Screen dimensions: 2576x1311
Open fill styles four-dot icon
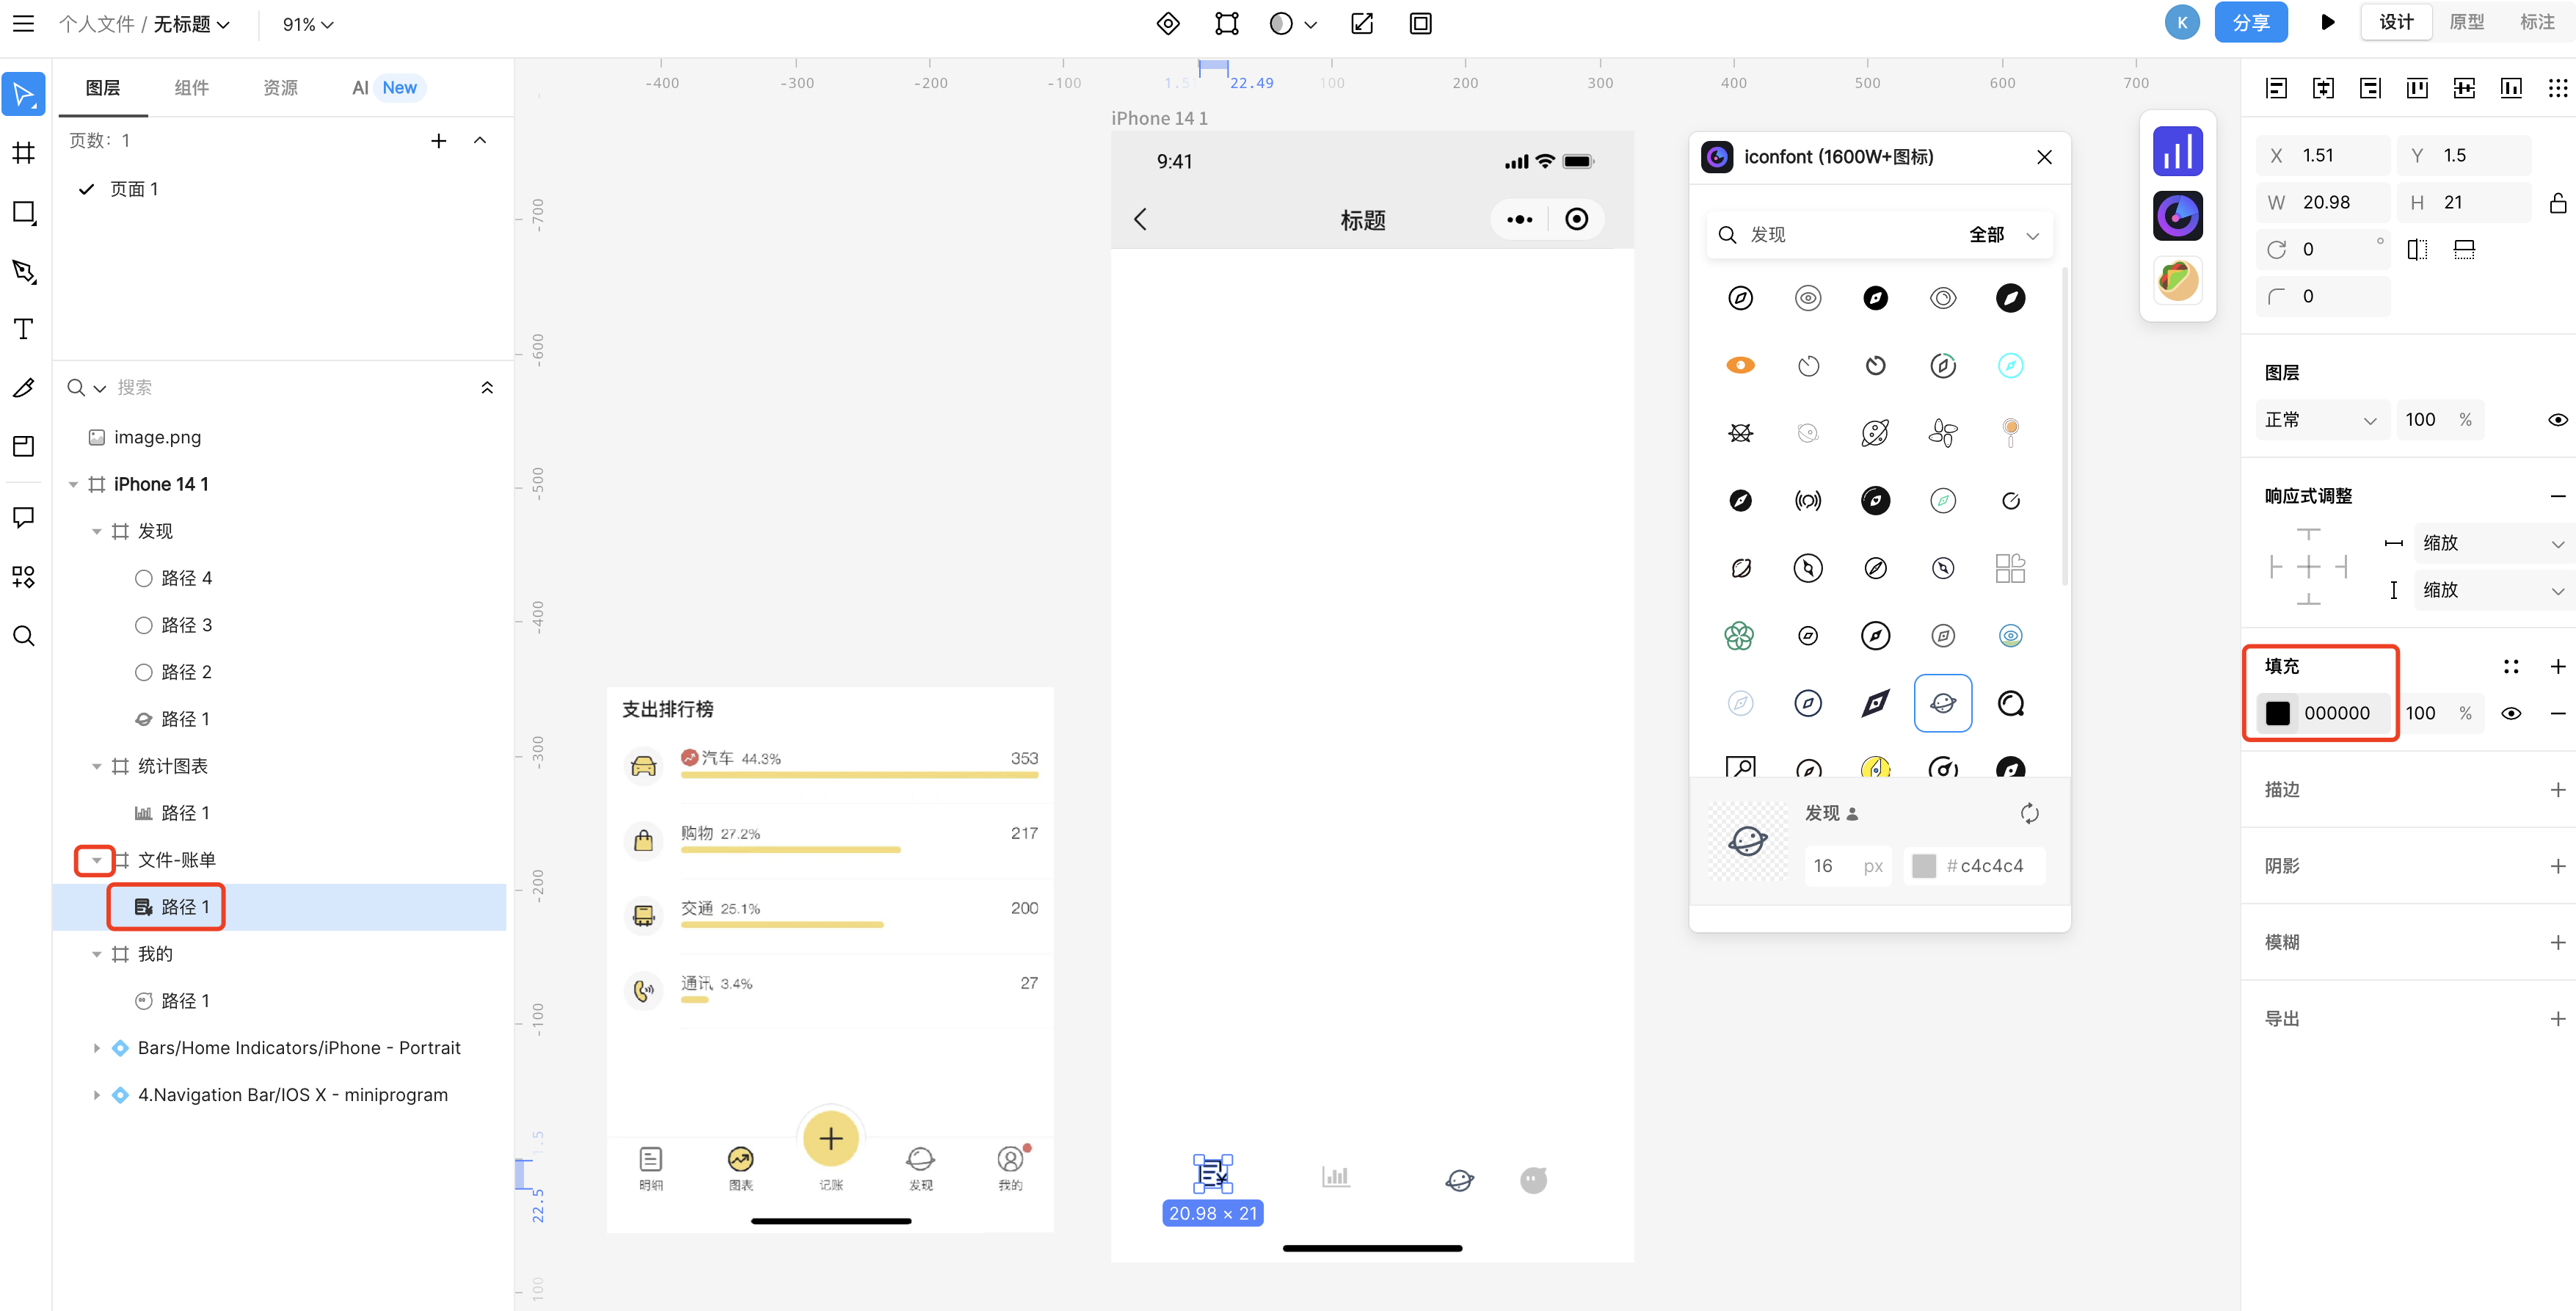[2510, 666]
